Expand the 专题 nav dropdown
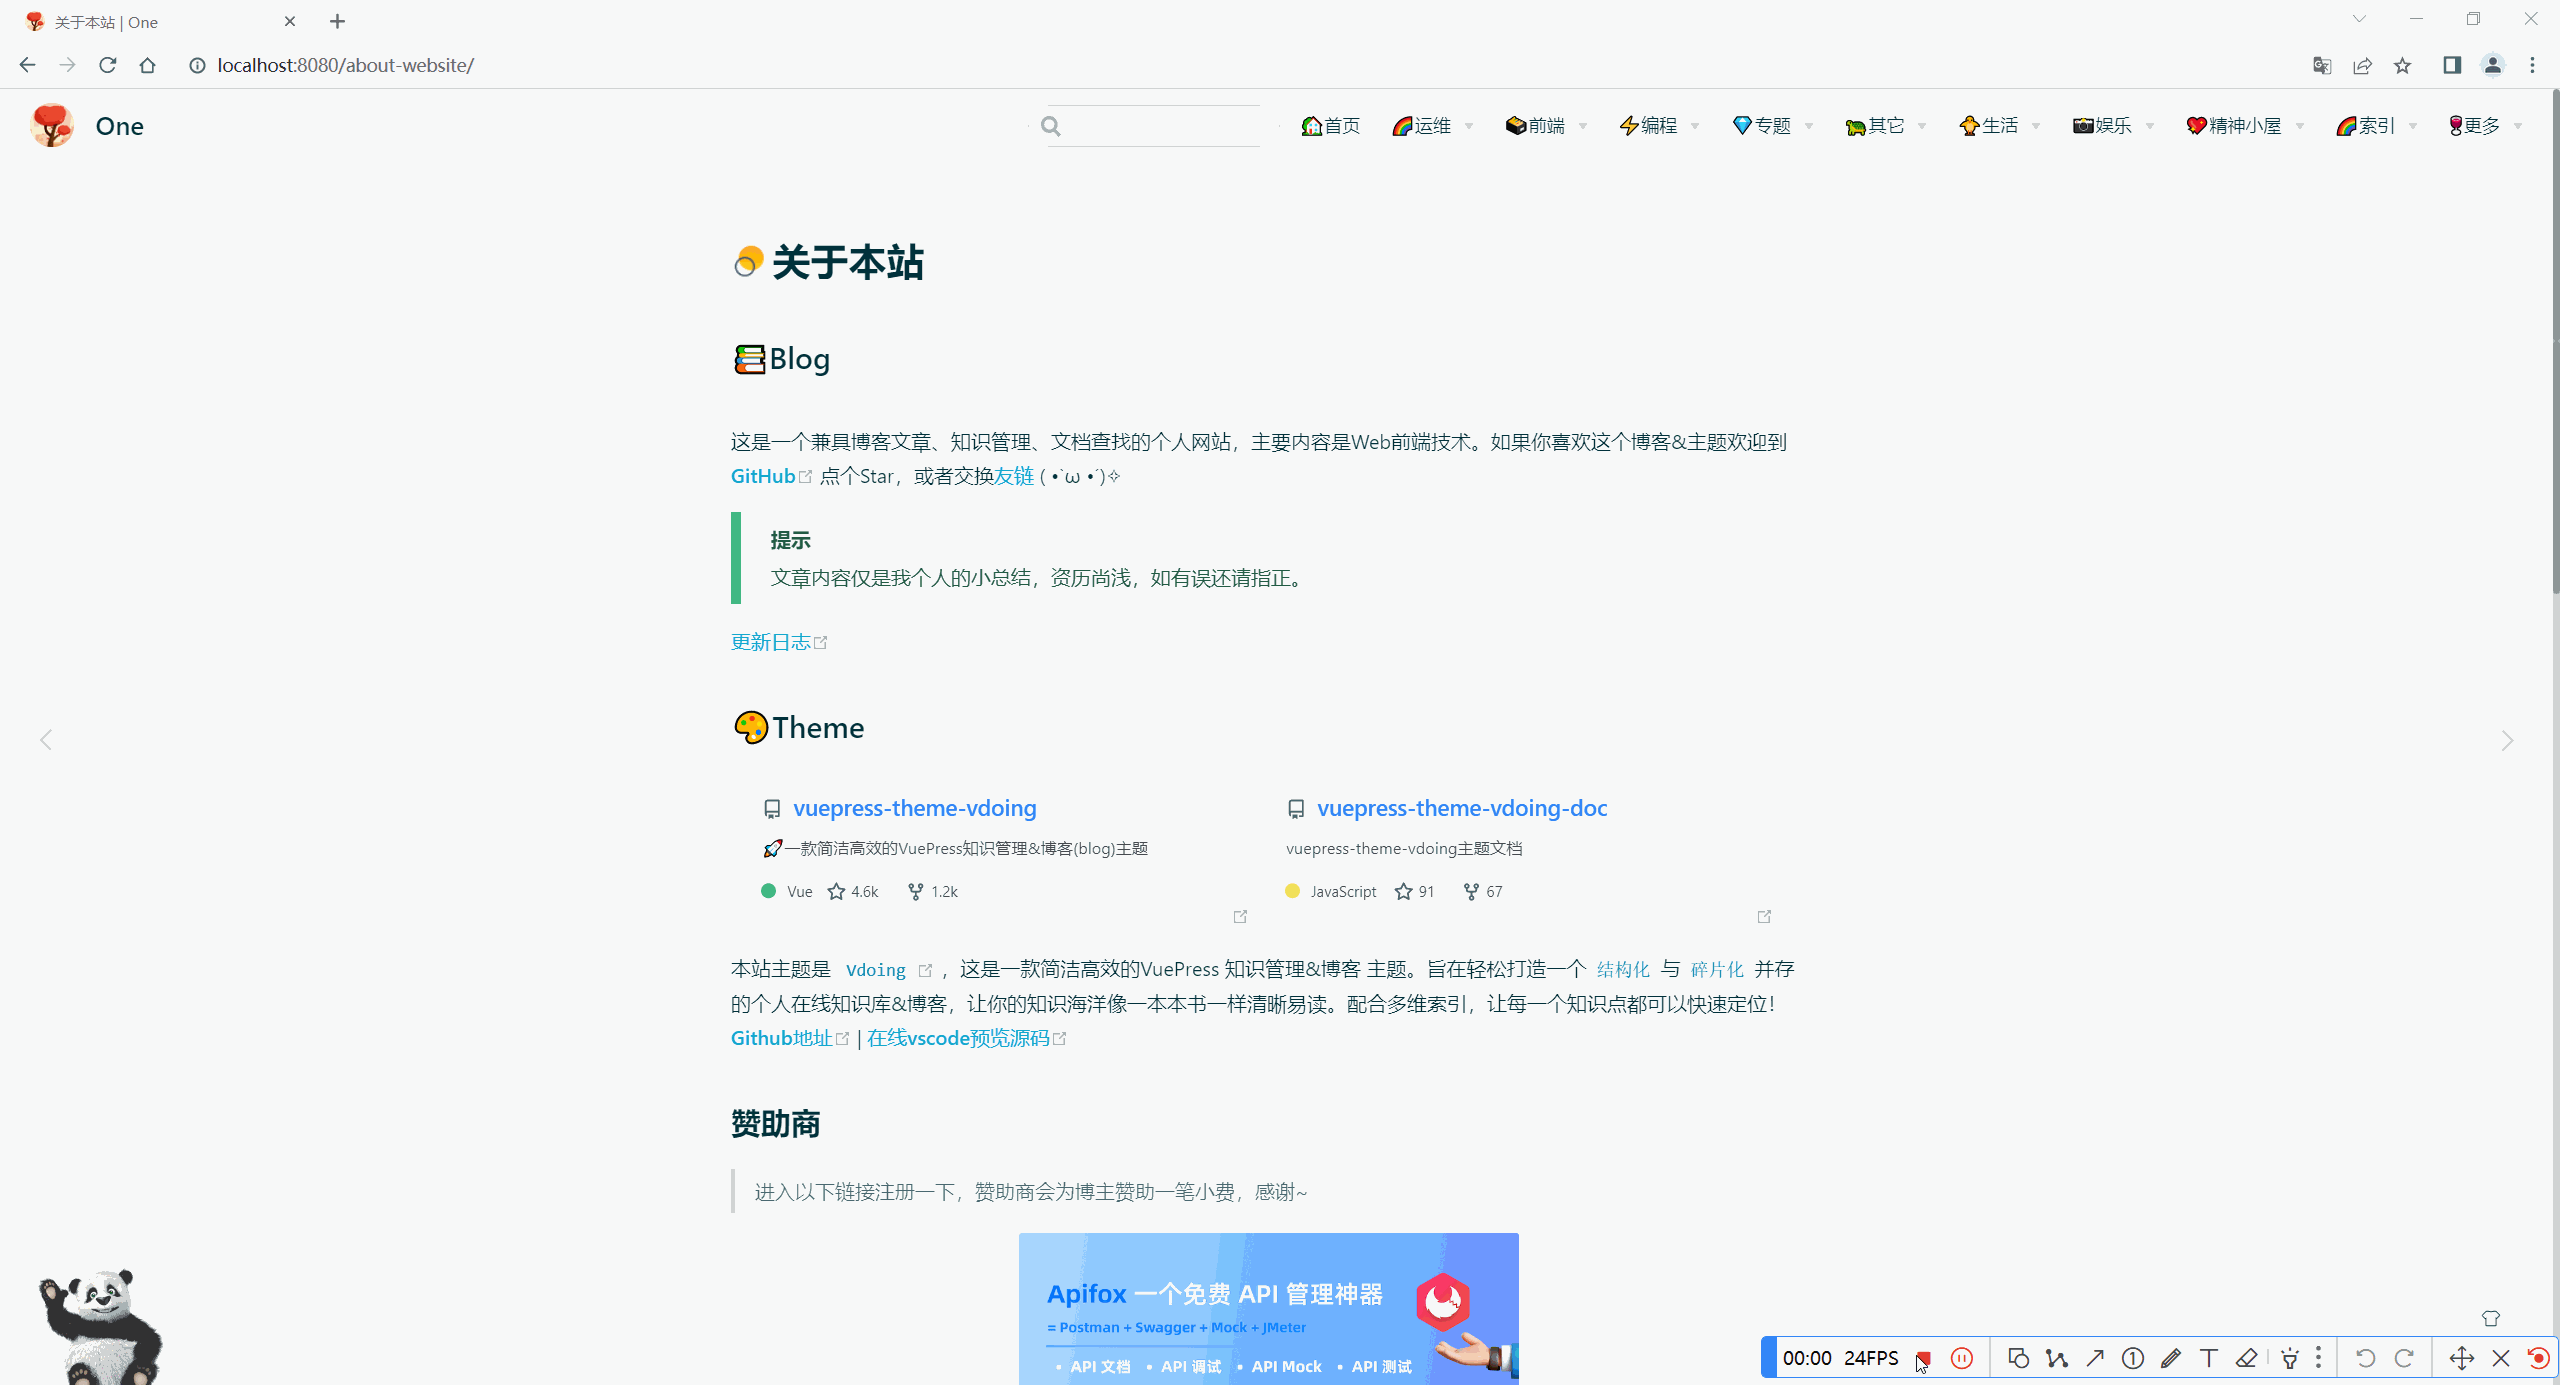This screenshot has height=1385, width=2560. [1772, 126]
